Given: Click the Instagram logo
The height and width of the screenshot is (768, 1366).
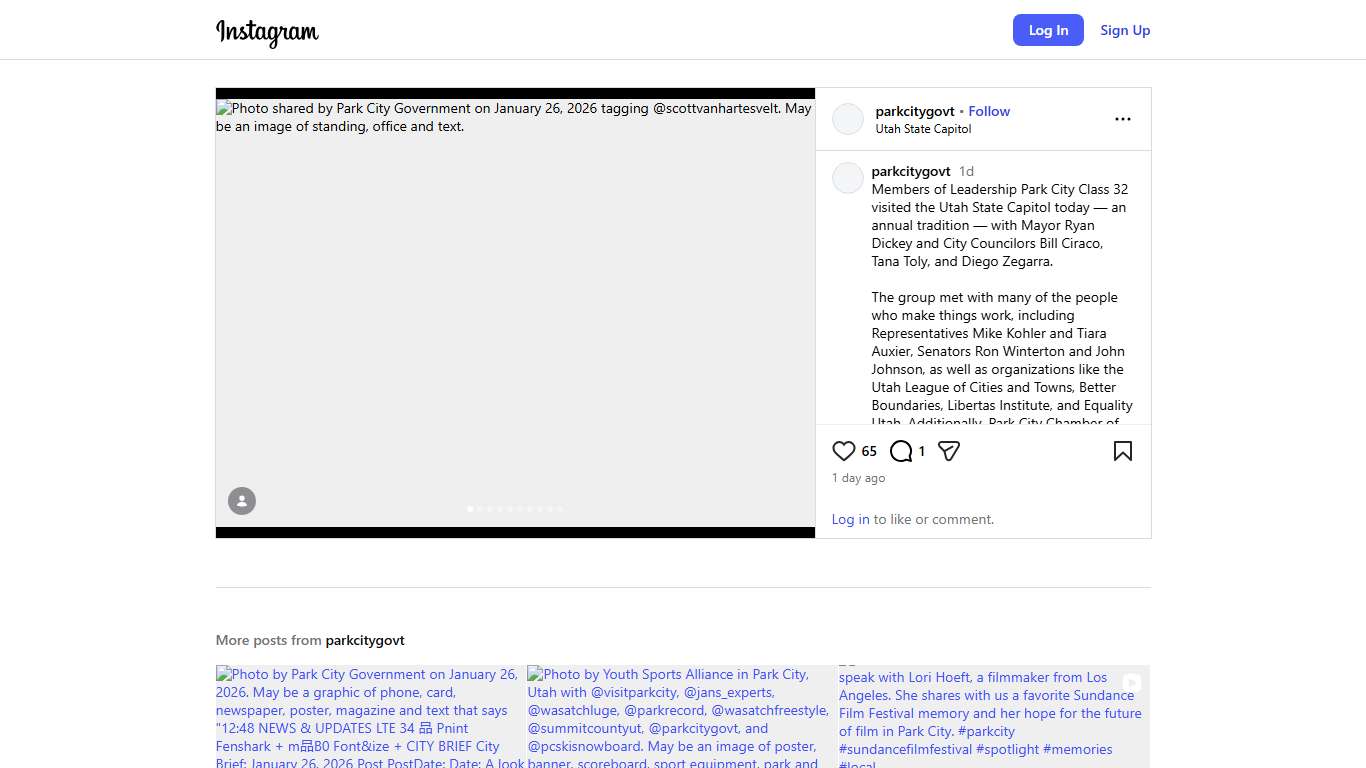Looking at the screenshot, I should click(267, 32).
